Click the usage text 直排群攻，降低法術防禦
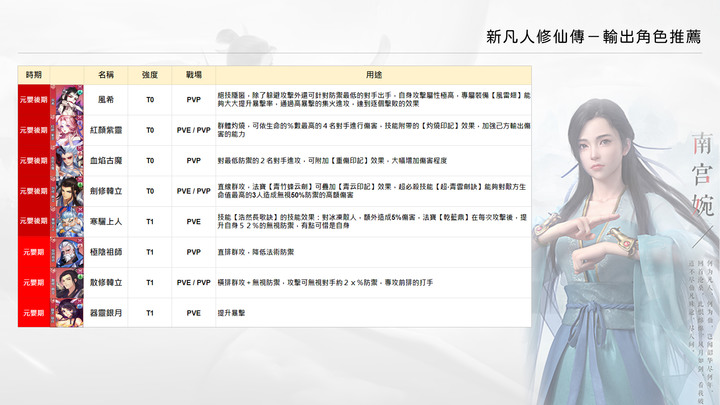 click(x=256, y=252)
